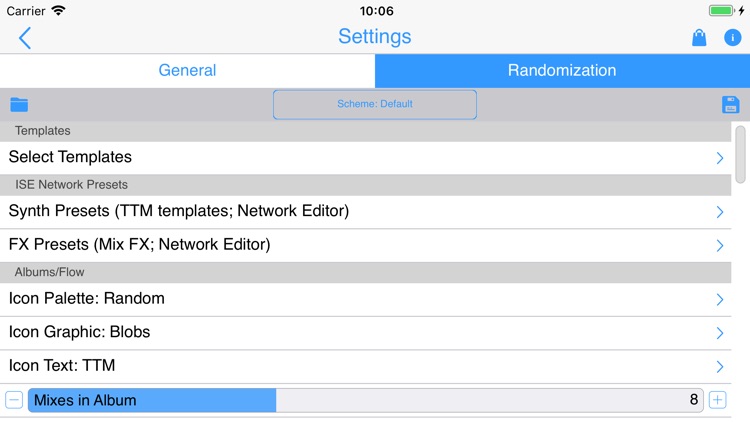
Task: Expand FX Presets chevron
Action: point(720,245)
